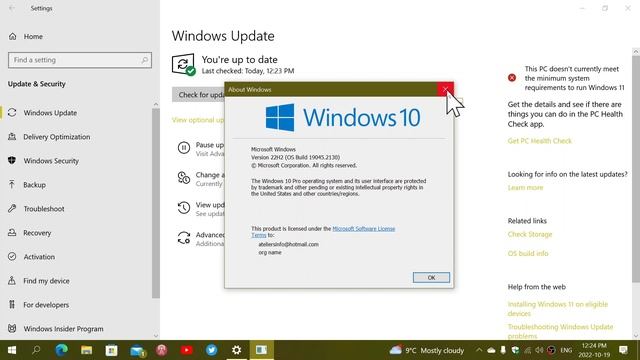Click the Advanced options icon

(184, 238)
